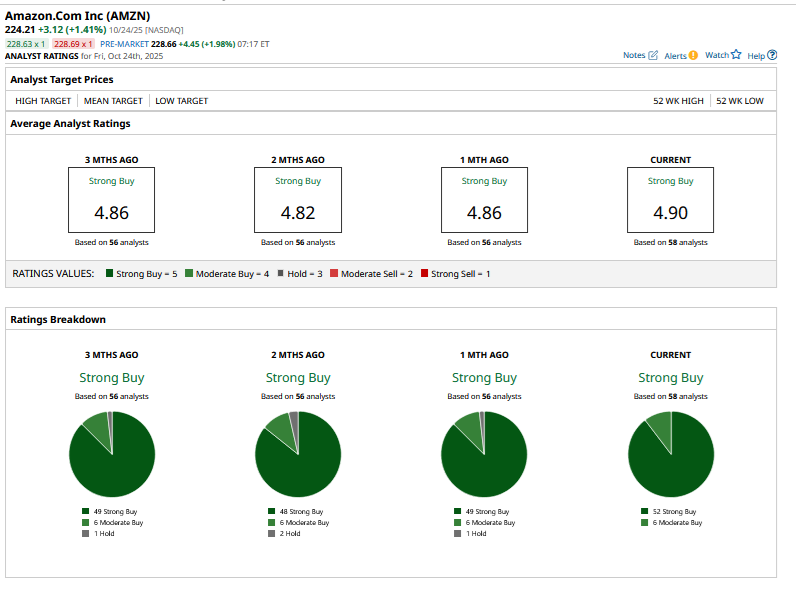
Task: Click the Strong Sell = 1 red swatch
Action: point(424,273)
